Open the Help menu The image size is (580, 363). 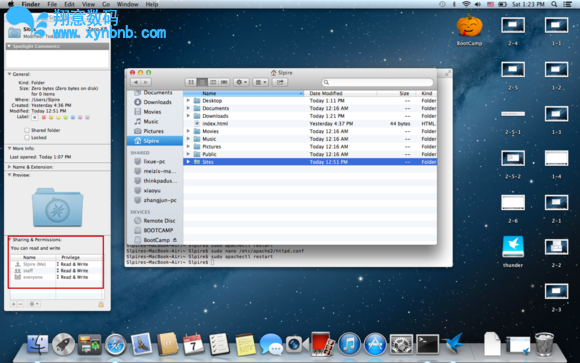pos(152,4)
